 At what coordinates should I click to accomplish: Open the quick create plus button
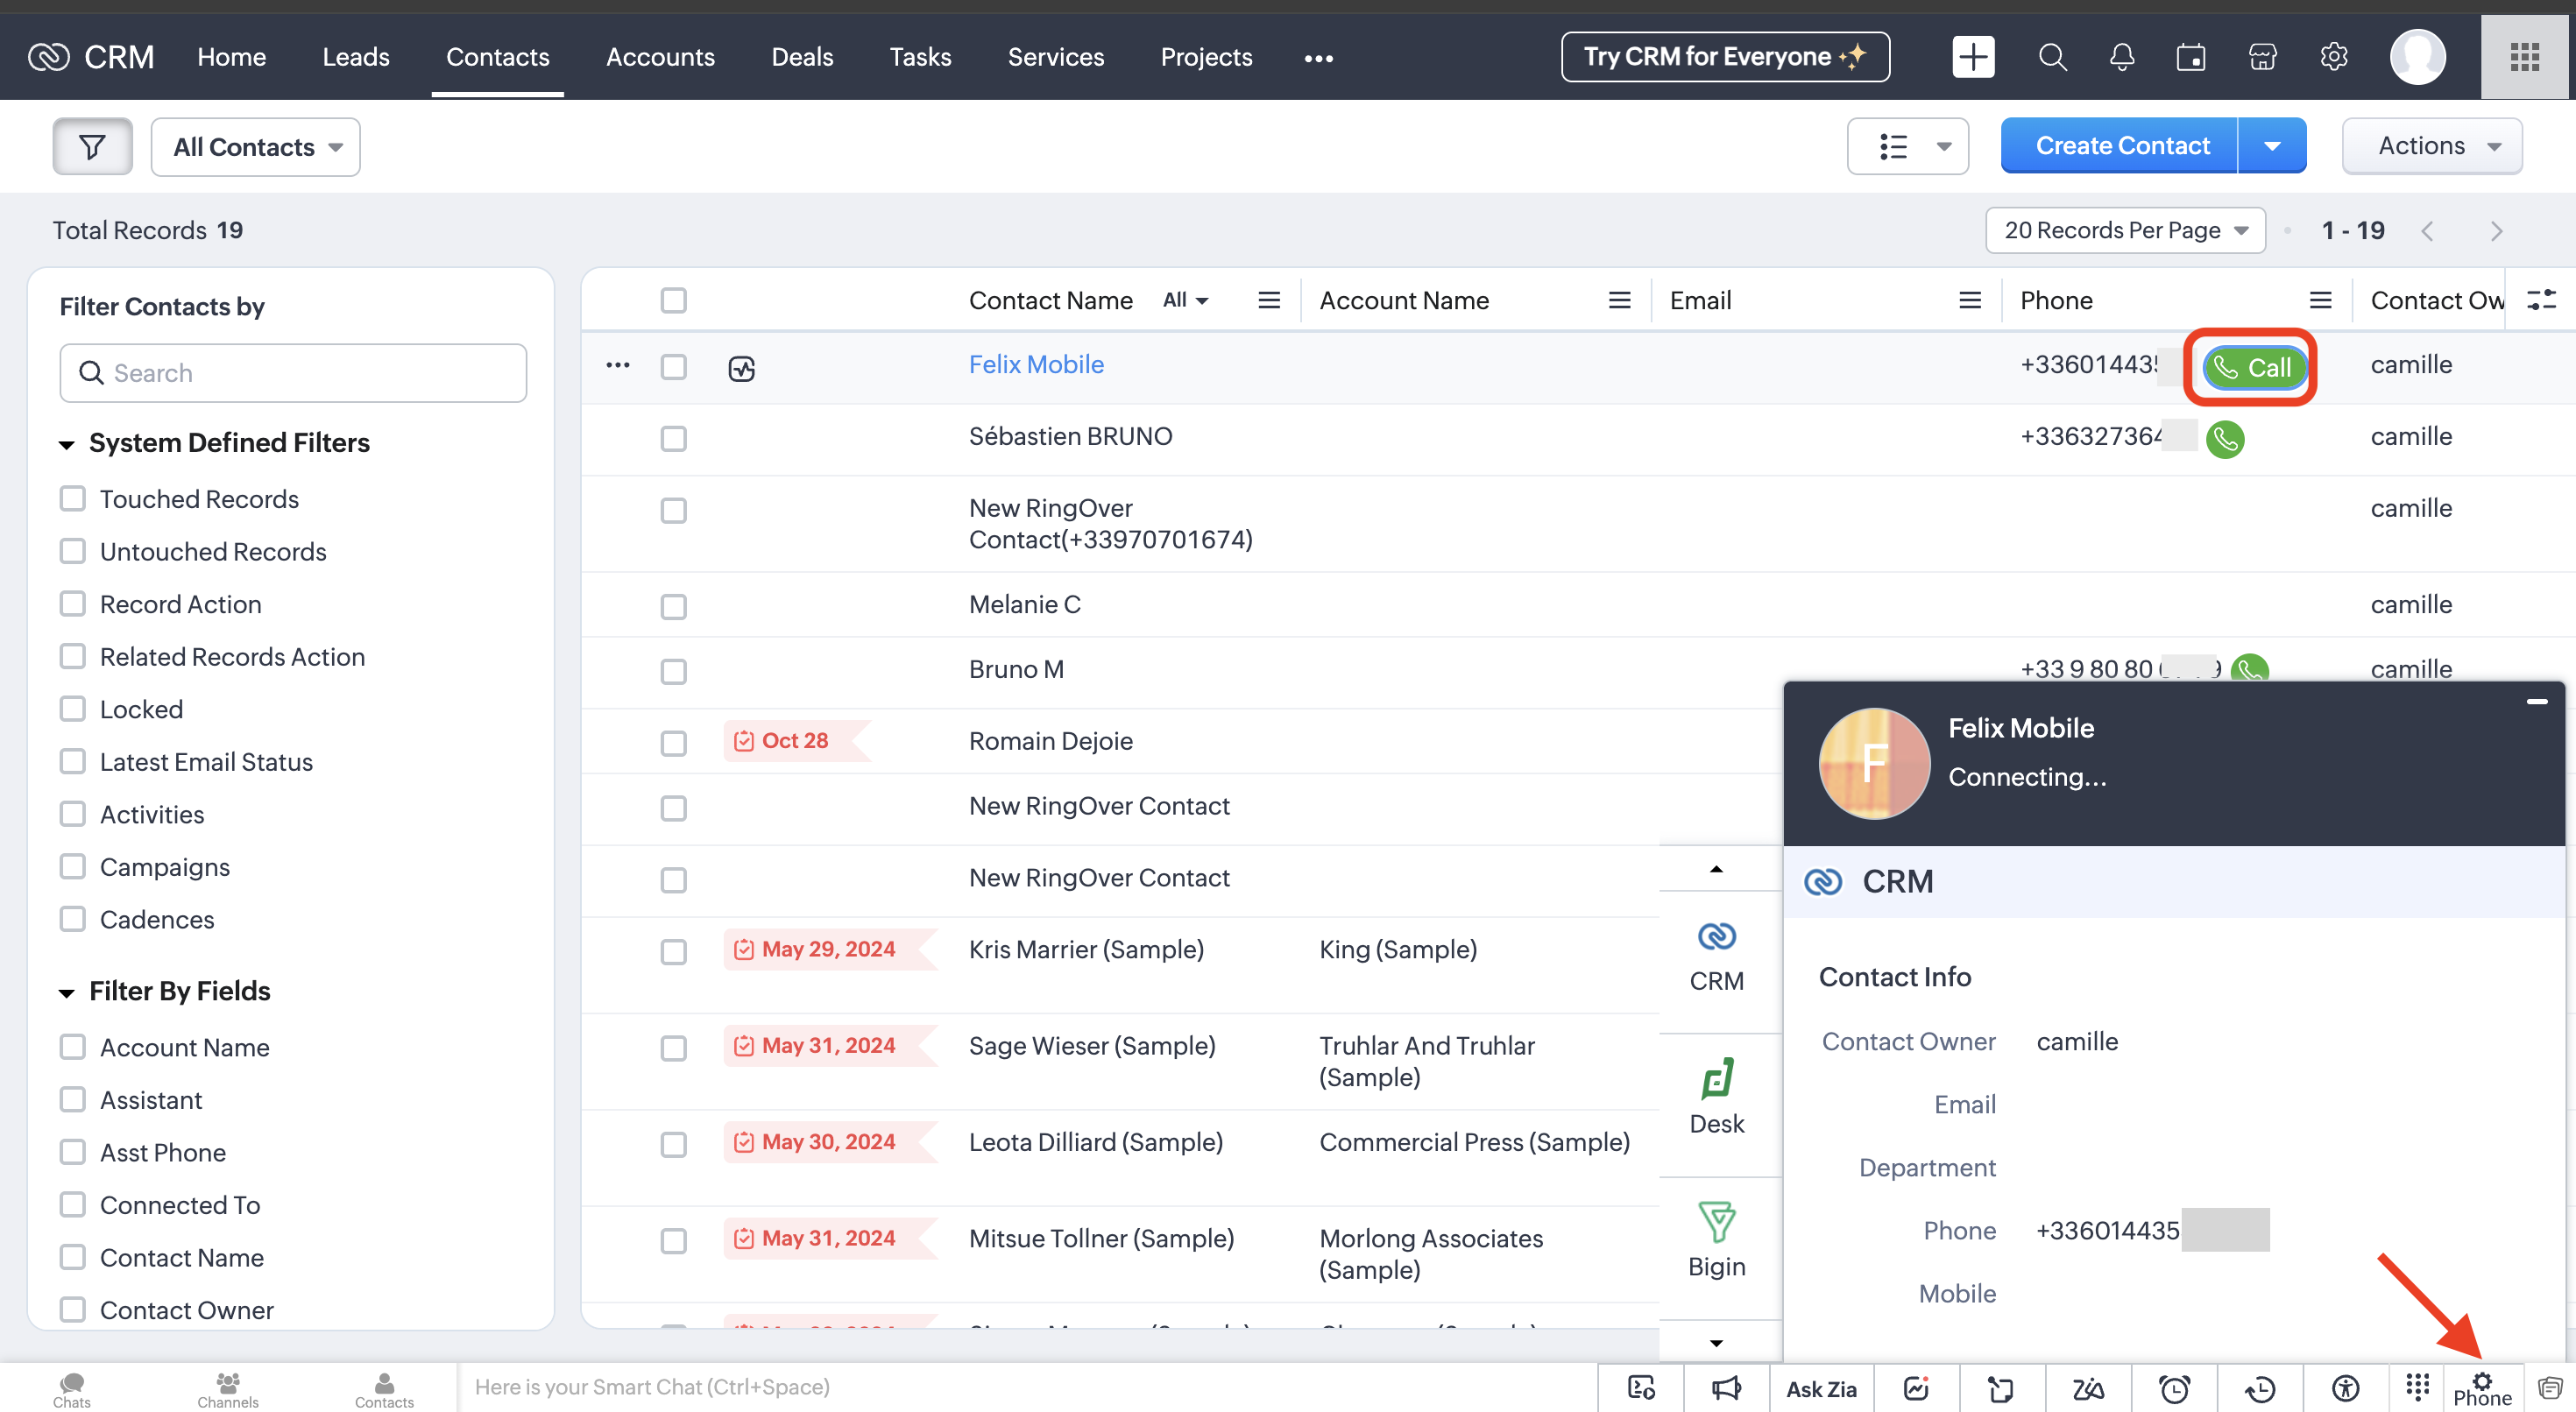(1972, 57)
